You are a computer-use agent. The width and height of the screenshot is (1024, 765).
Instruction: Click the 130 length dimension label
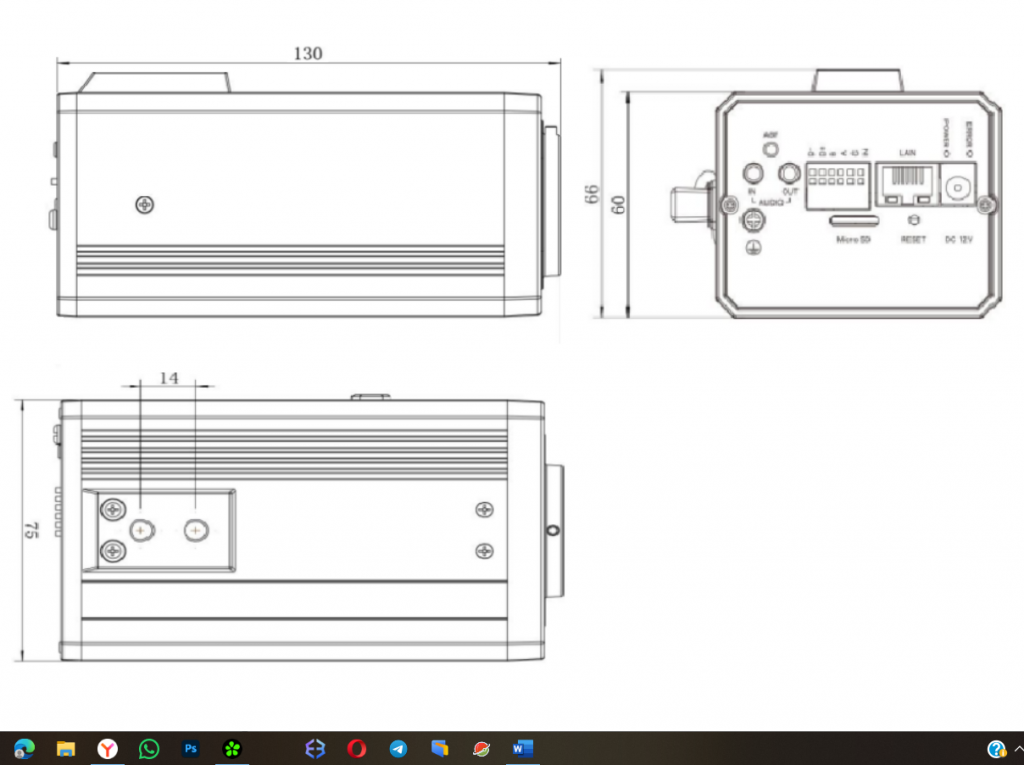pyautogui.click(x=308, y=53)
